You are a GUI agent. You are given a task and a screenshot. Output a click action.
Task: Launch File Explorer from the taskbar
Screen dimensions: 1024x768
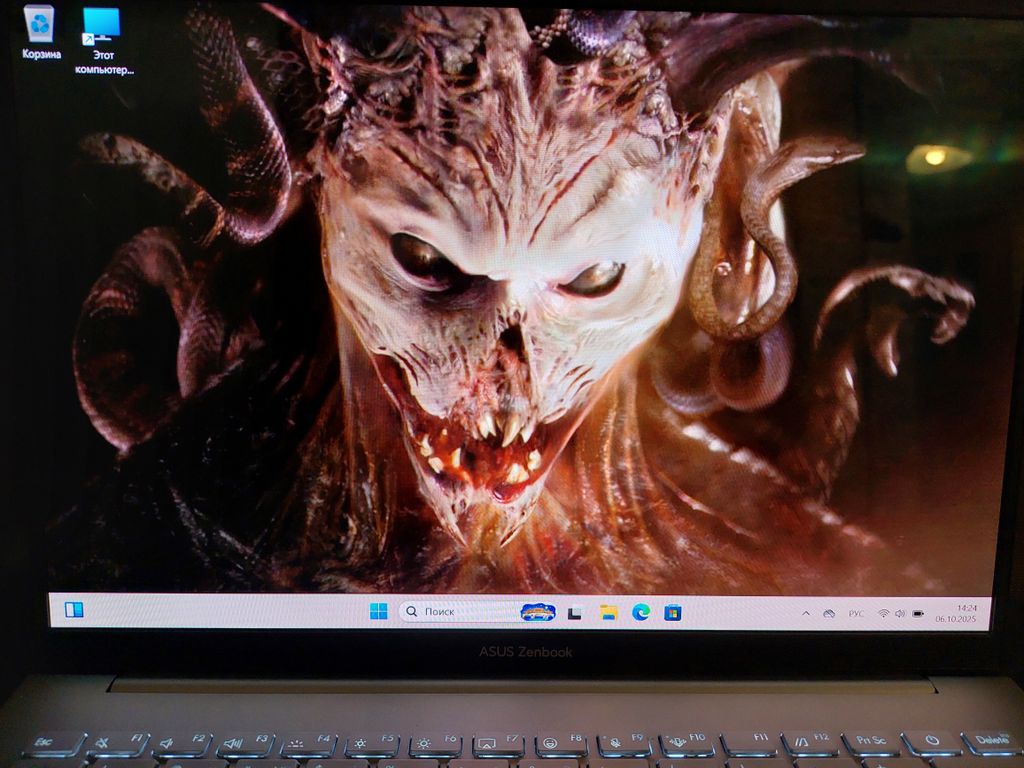tap(608, 612)
